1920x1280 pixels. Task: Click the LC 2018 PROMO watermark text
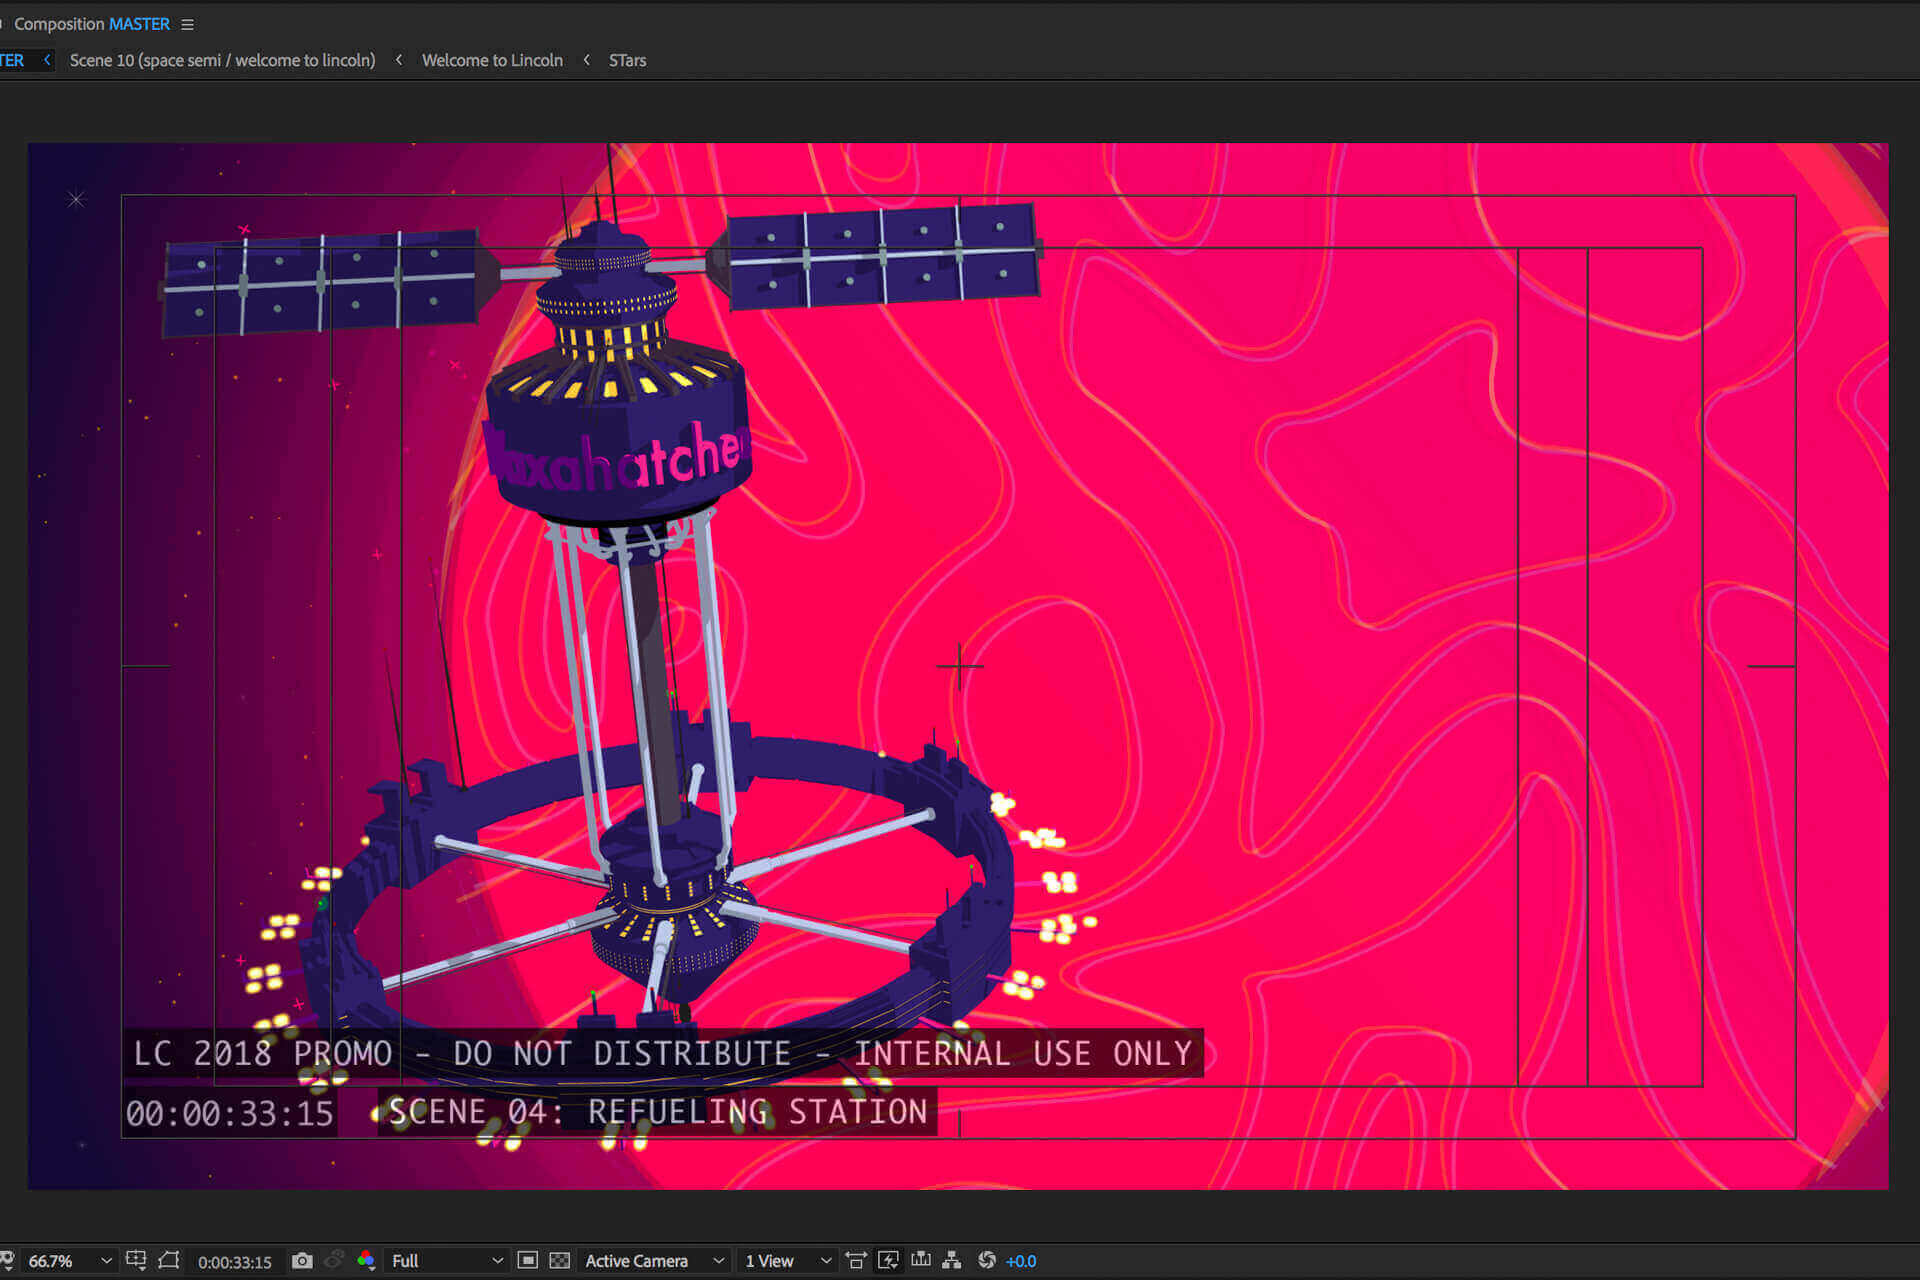click(663, 1054)
